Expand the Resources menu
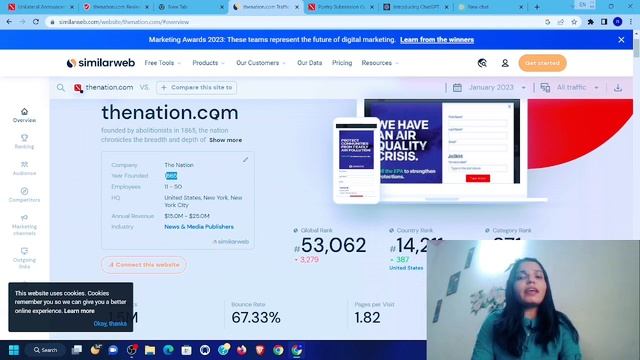The width and height of the screenshot is (640, 360). click(x=380, y=63)
